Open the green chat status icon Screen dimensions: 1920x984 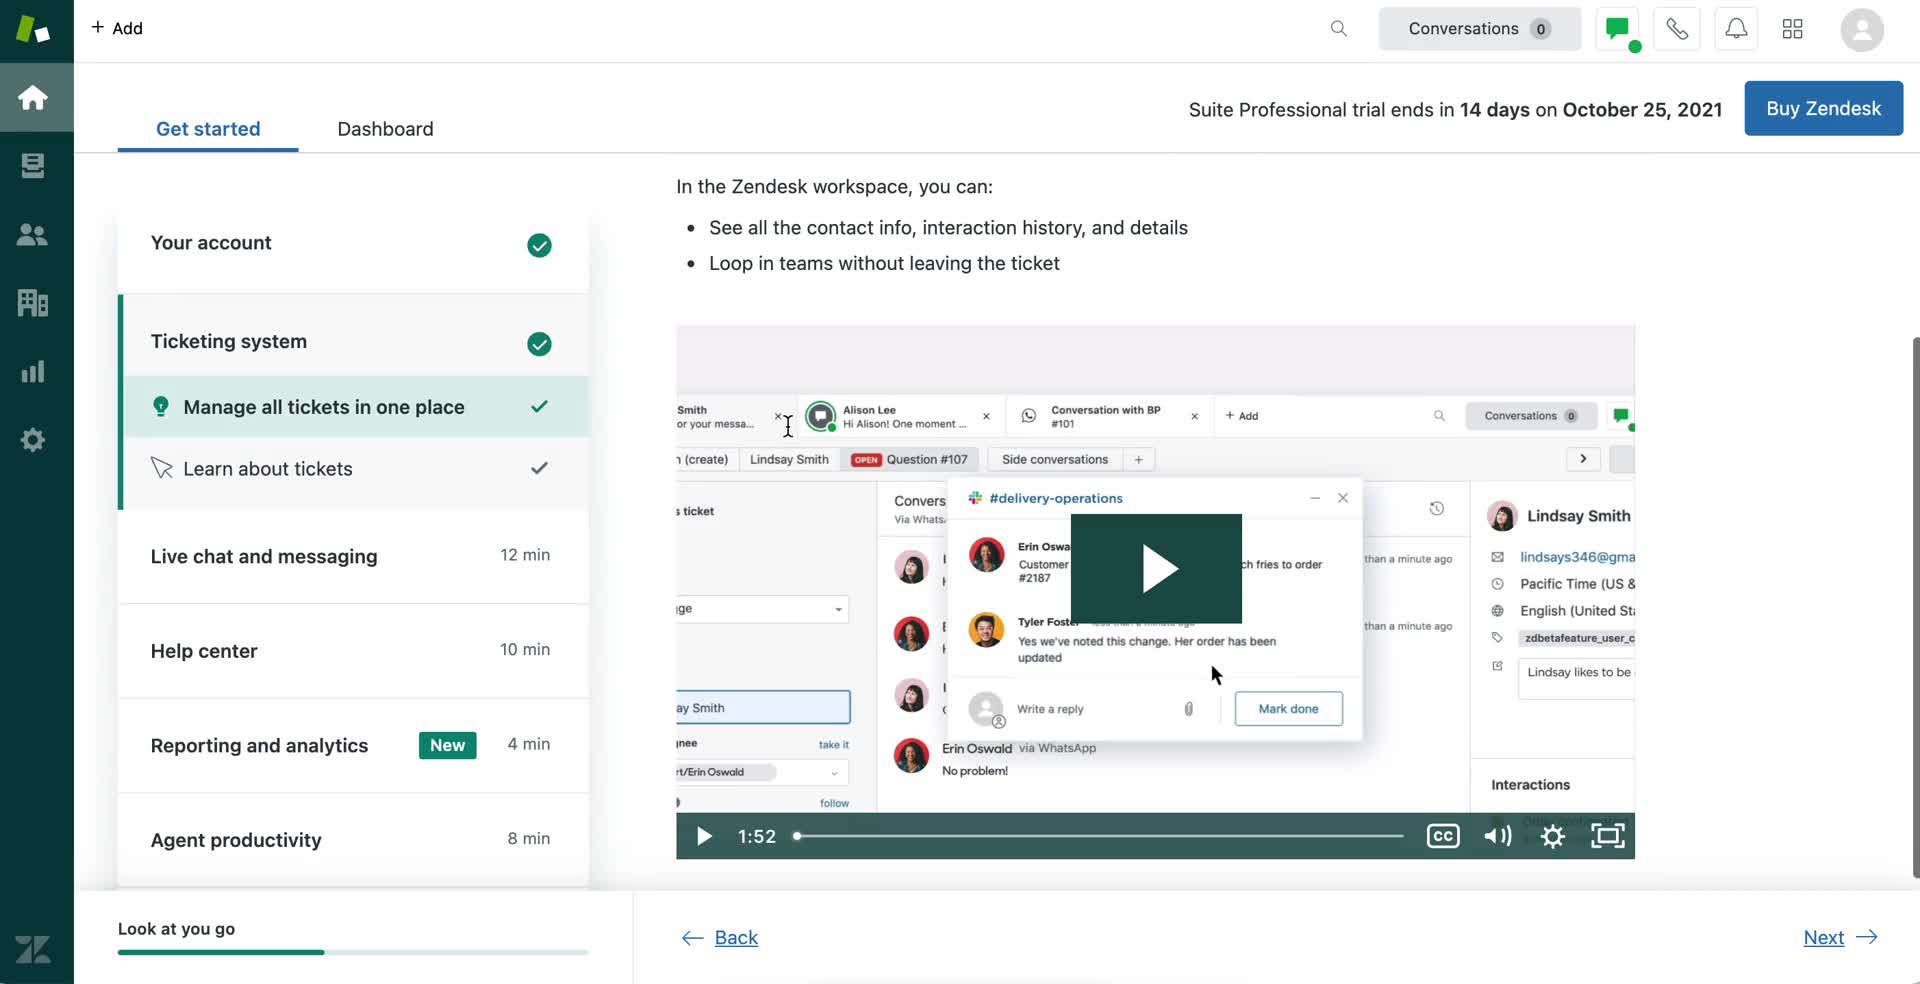1618,29
